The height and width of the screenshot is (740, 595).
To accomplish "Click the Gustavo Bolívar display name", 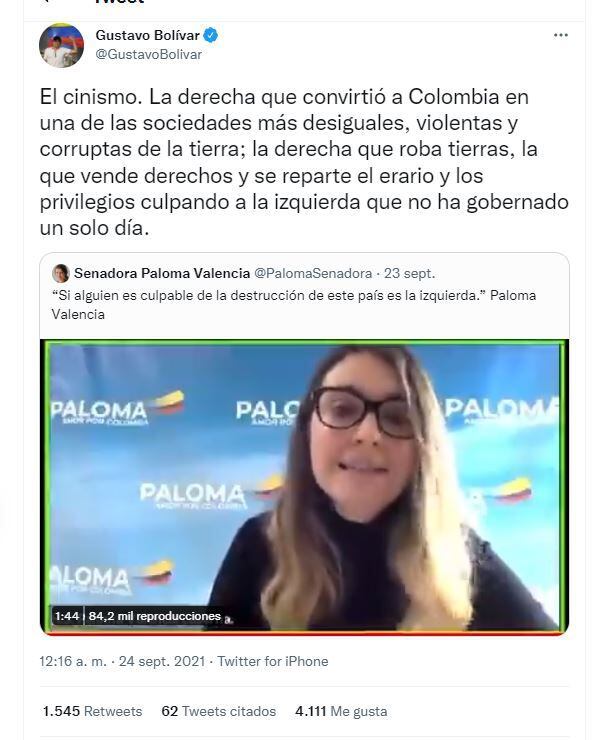I will [147, 35].
